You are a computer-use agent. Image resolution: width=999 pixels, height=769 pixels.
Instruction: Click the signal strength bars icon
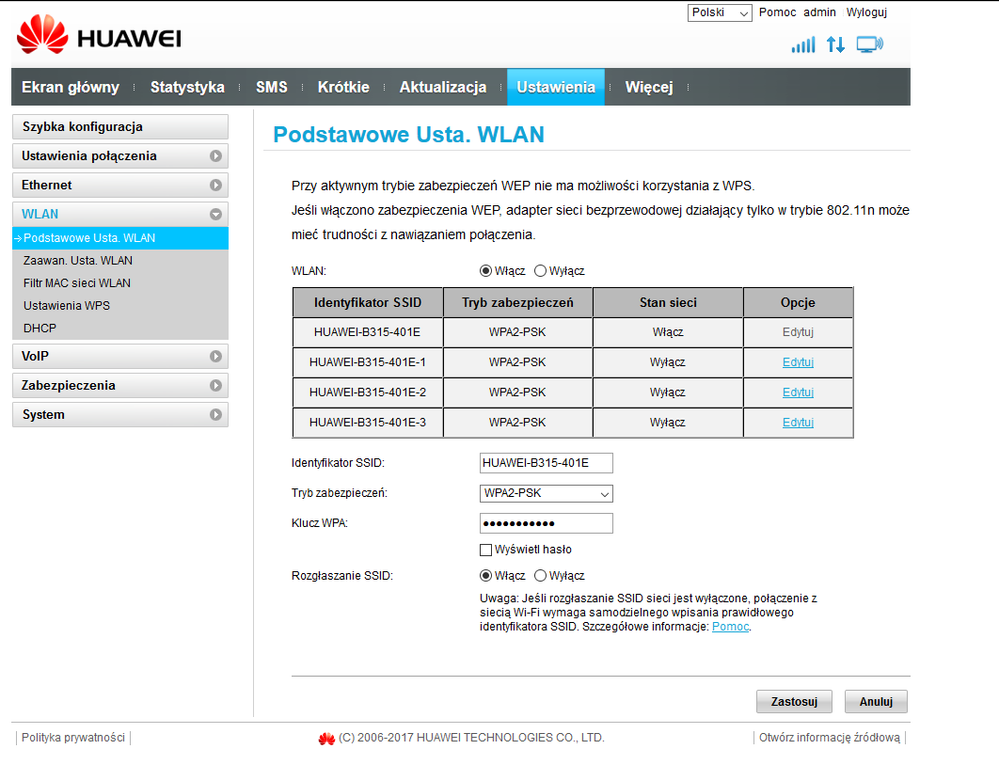[x=803, y=45]
